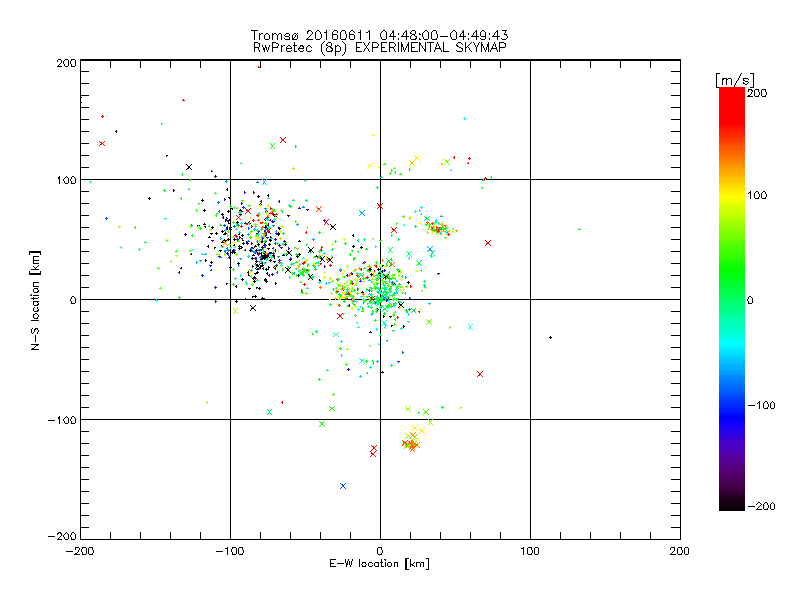
Task: Click the red X marker near east 67, south 62
Action: [480, 374]
